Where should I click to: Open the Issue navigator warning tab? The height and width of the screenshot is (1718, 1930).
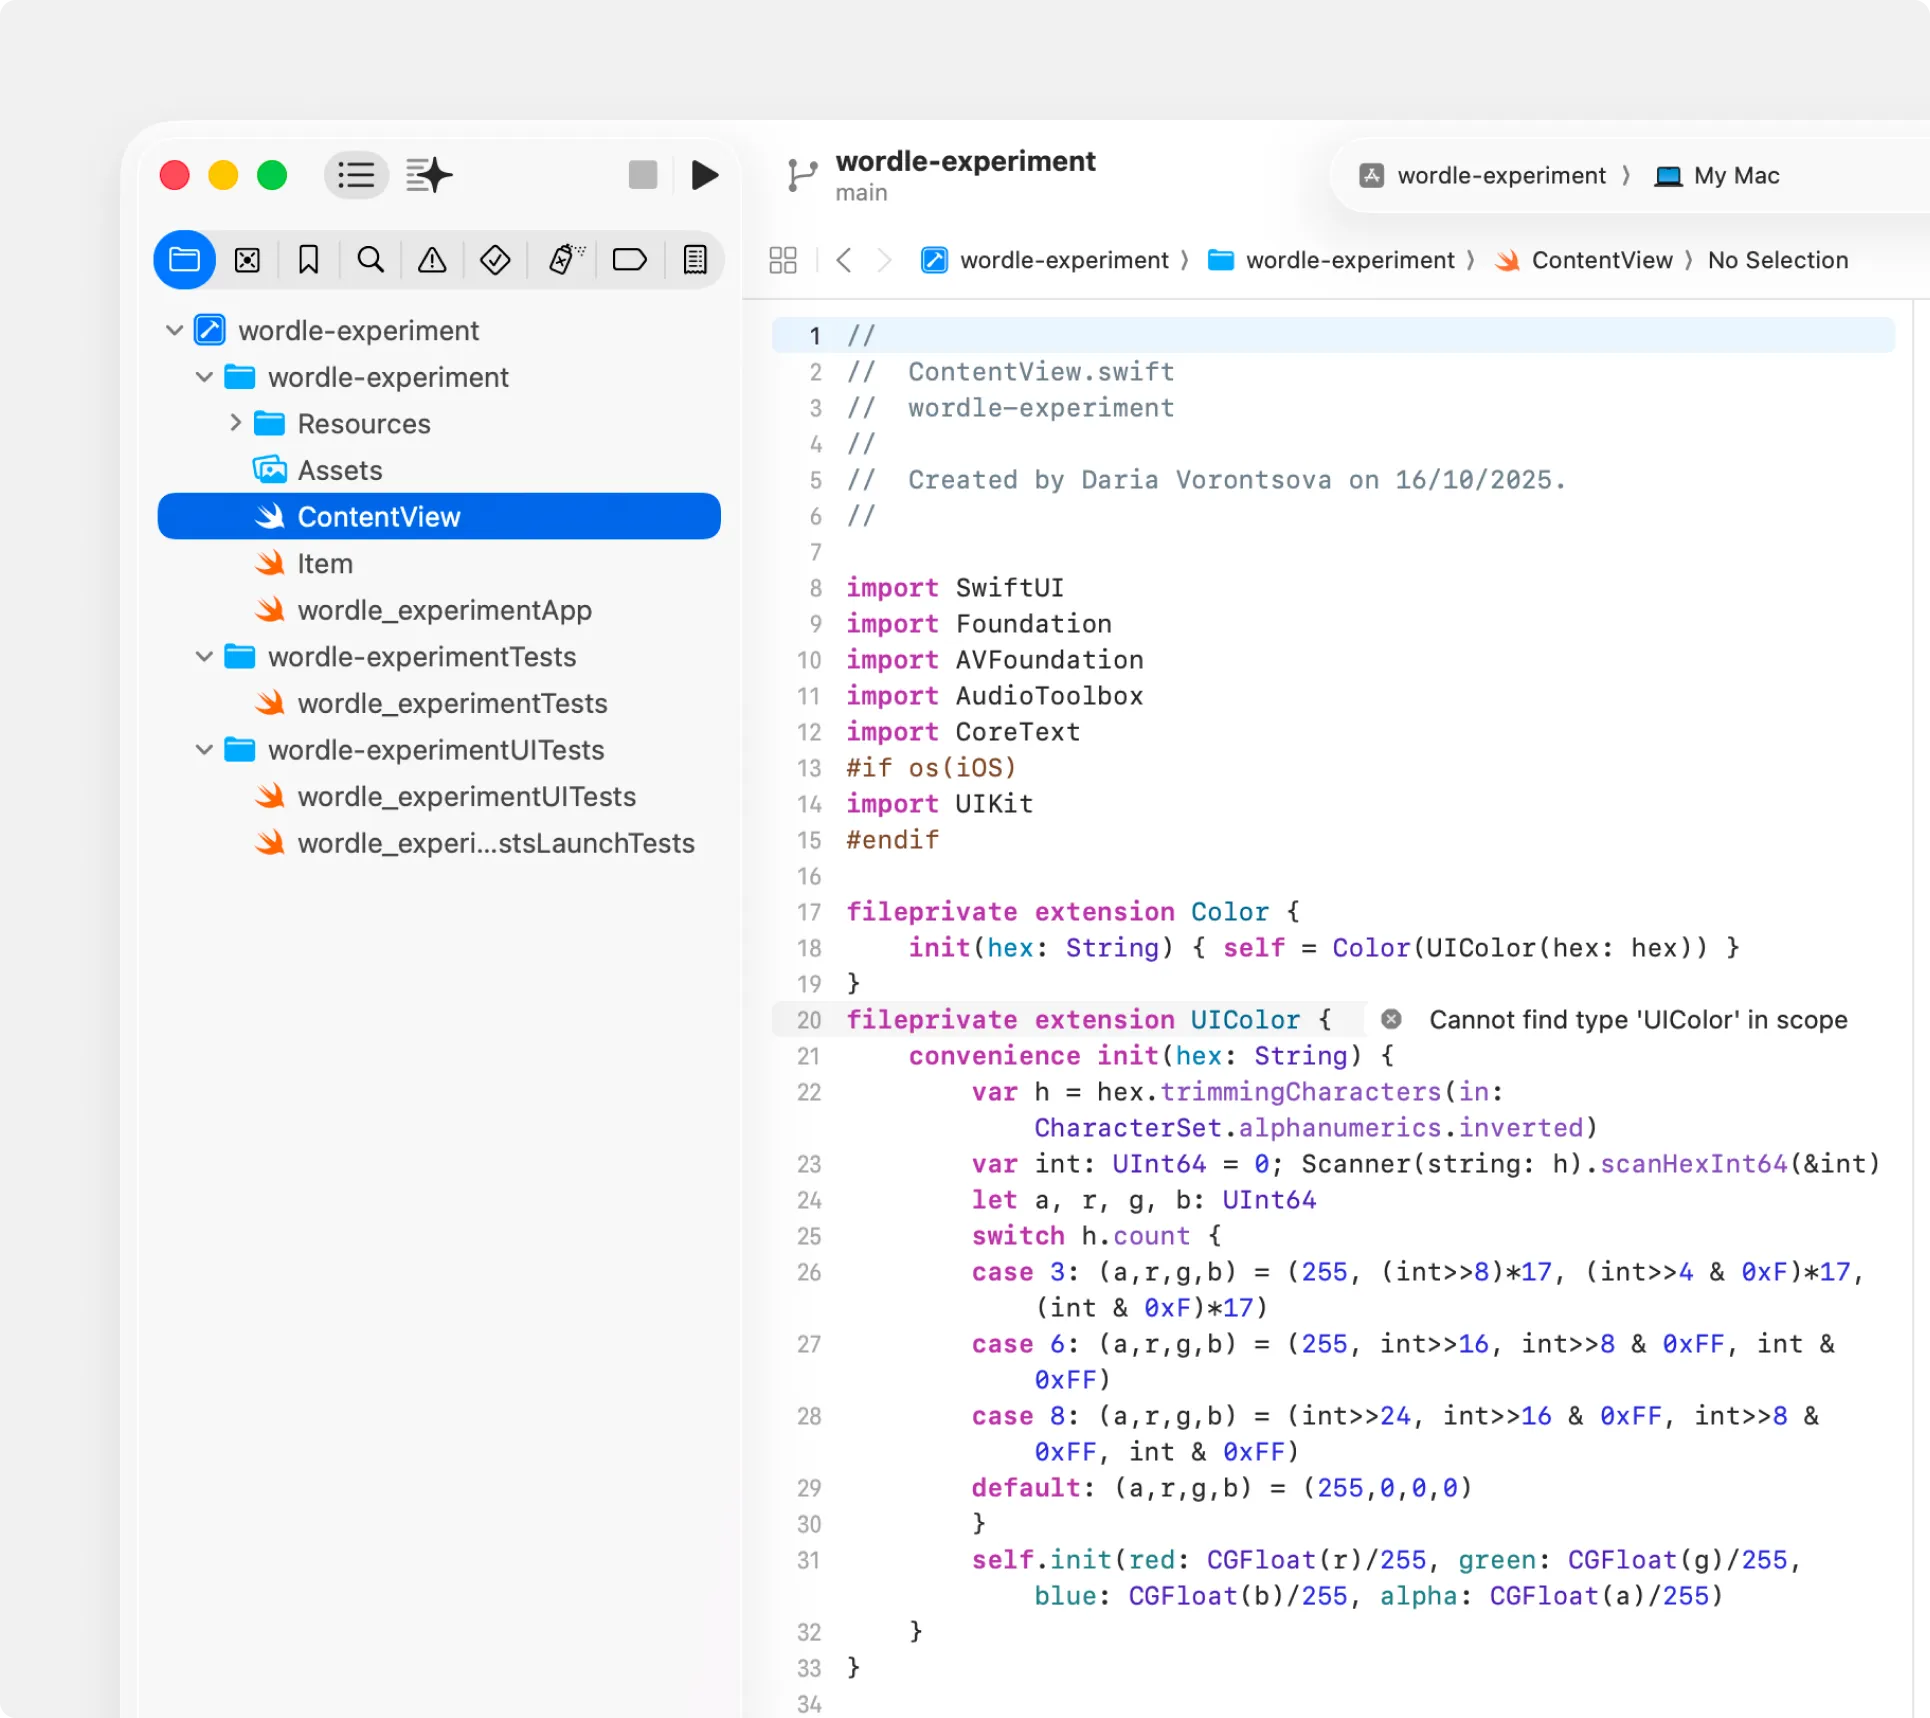point(432,260)
